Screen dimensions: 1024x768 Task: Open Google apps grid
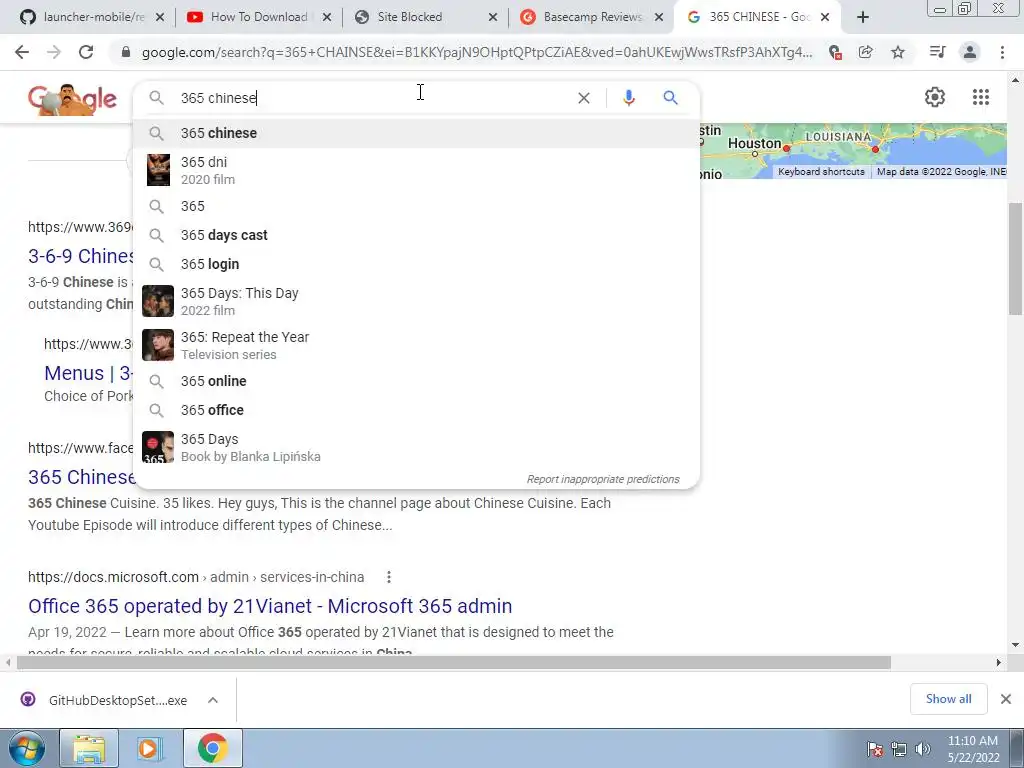(980, 97)
